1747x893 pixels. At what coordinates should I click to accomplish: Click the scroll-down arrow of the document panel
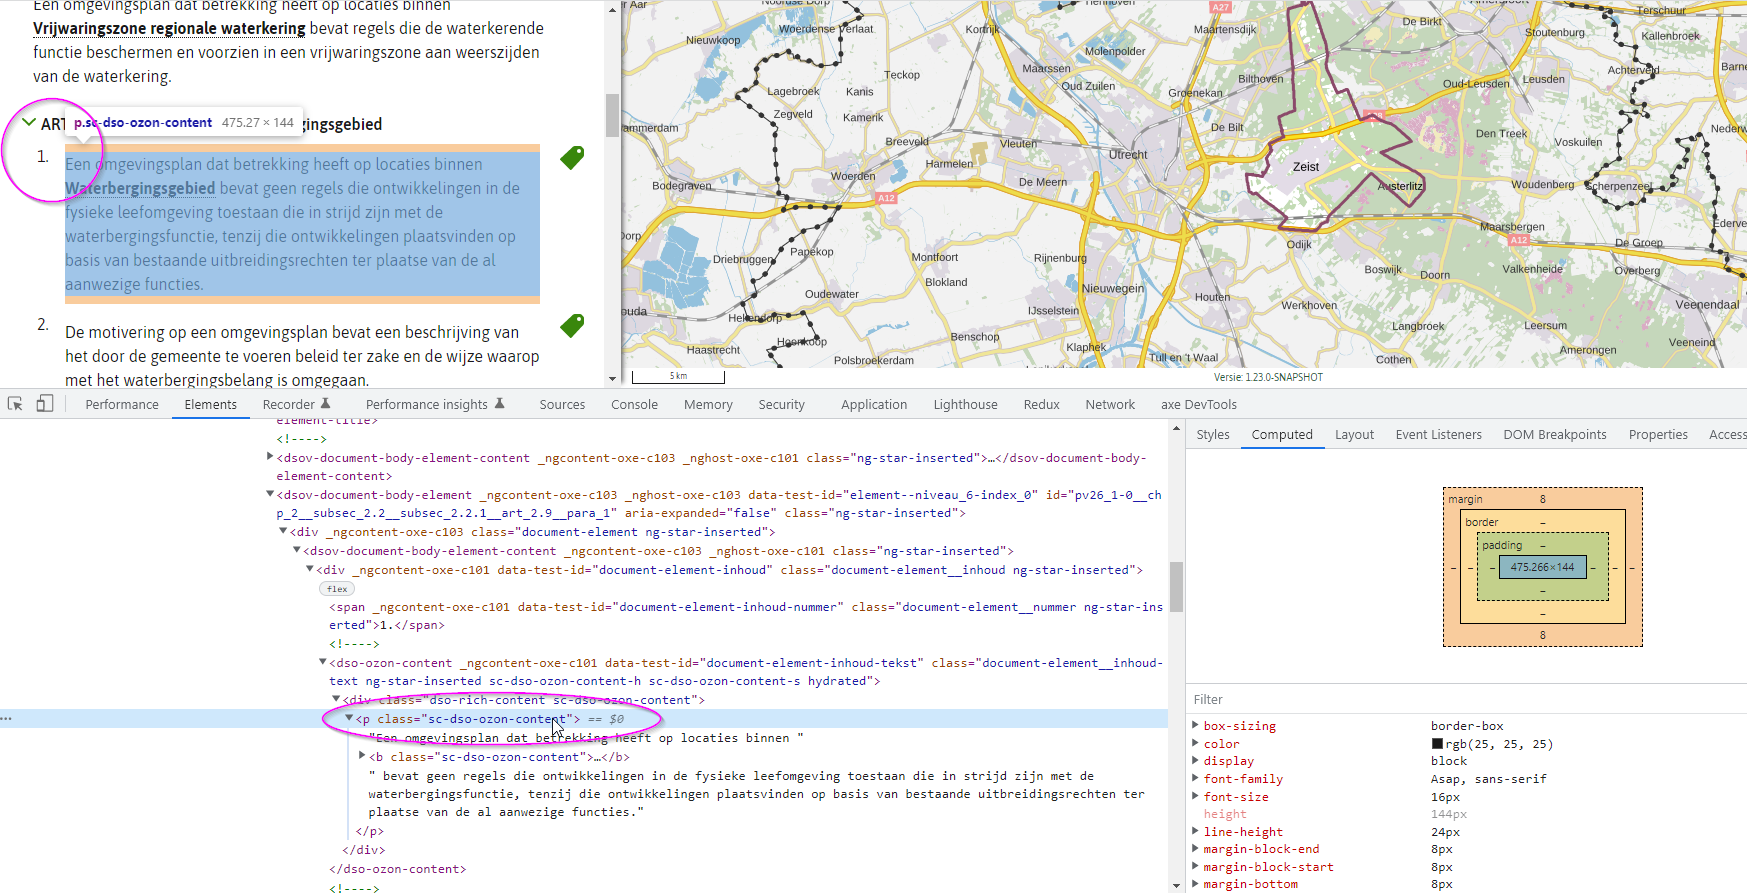coord(612,379)
